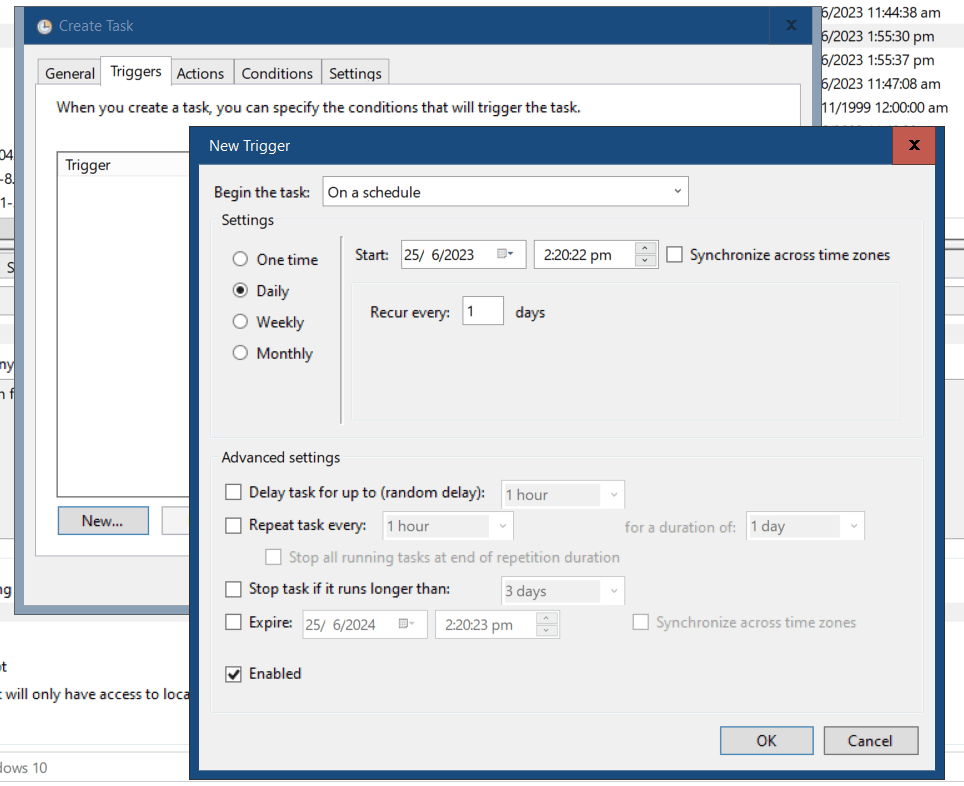964x786 pixels.
Task: Select the Weekly schedule option
Action: 240,322
